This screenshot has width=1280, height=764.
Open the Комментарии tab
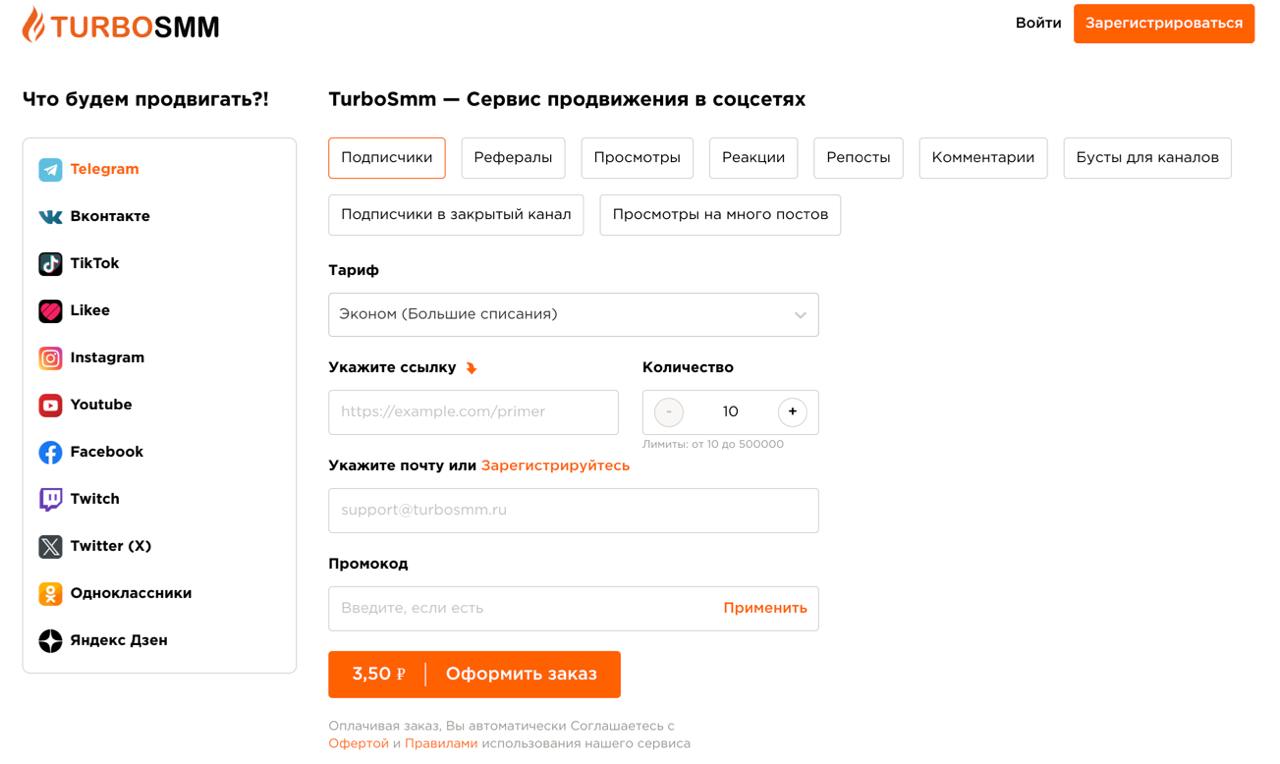pos(983,158)
